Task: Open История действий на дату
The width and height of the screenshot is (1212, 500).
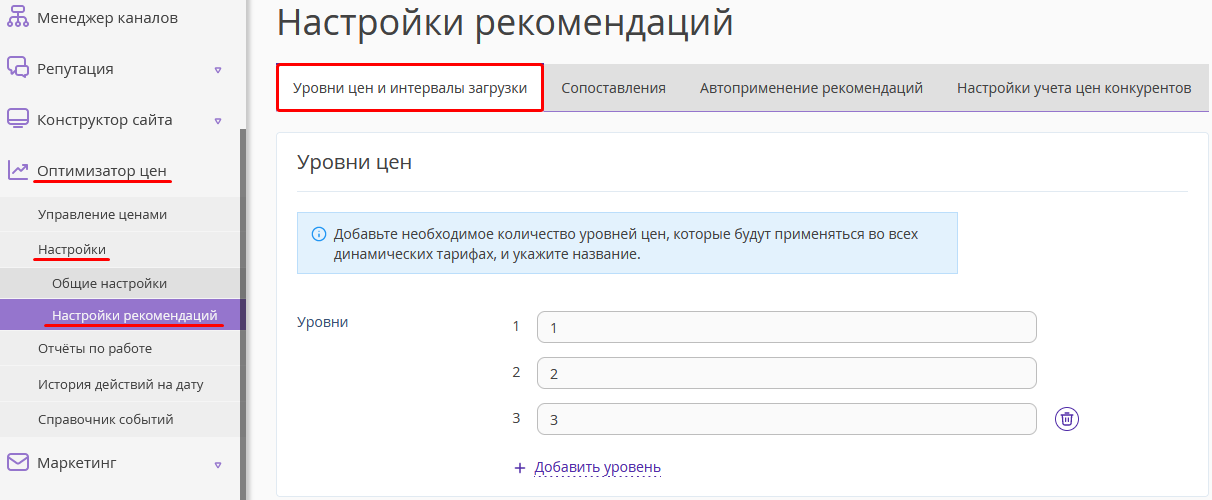Action: (x=121, y=384)
